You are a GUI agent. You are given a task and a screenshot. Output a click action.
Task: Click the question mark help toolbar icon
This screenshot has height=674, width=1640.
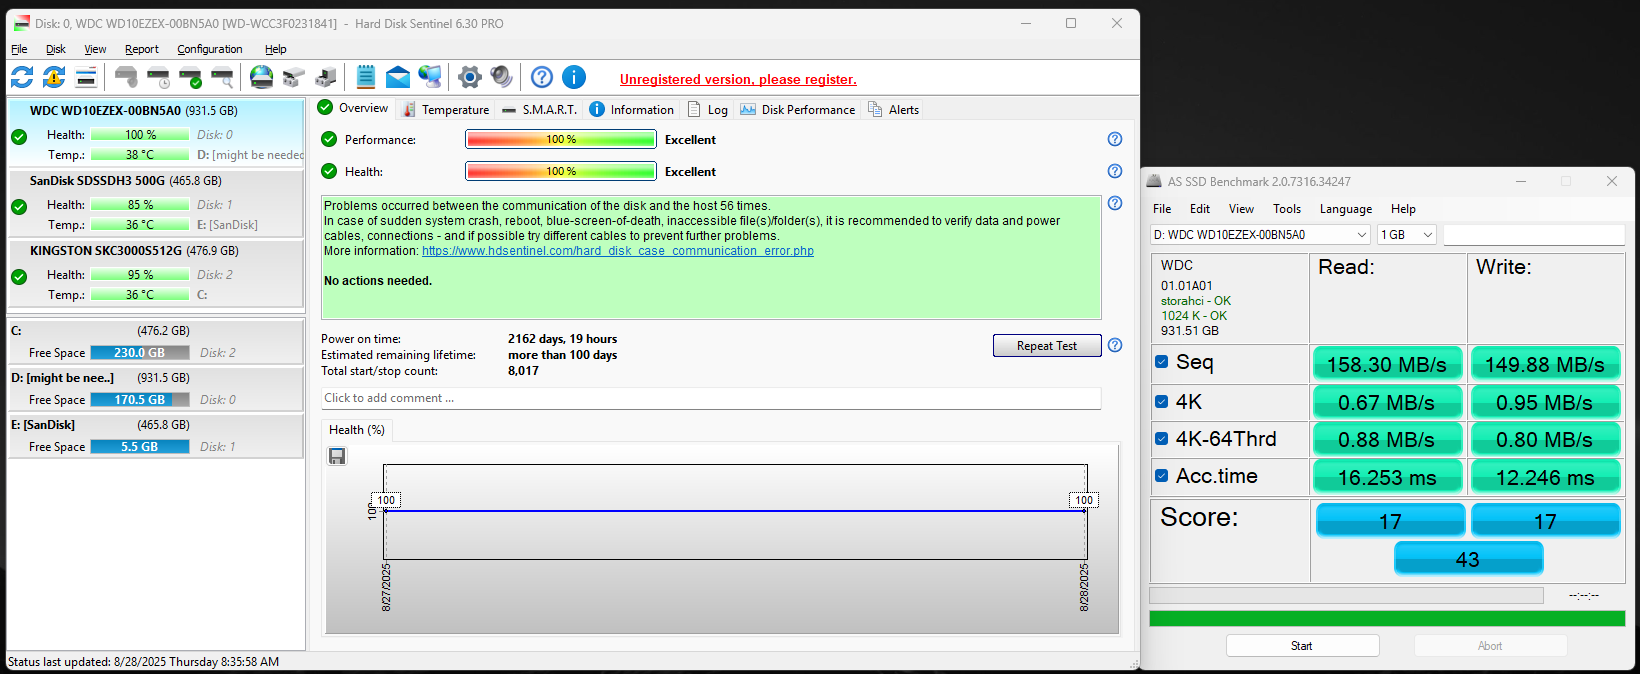click(542, 77)
